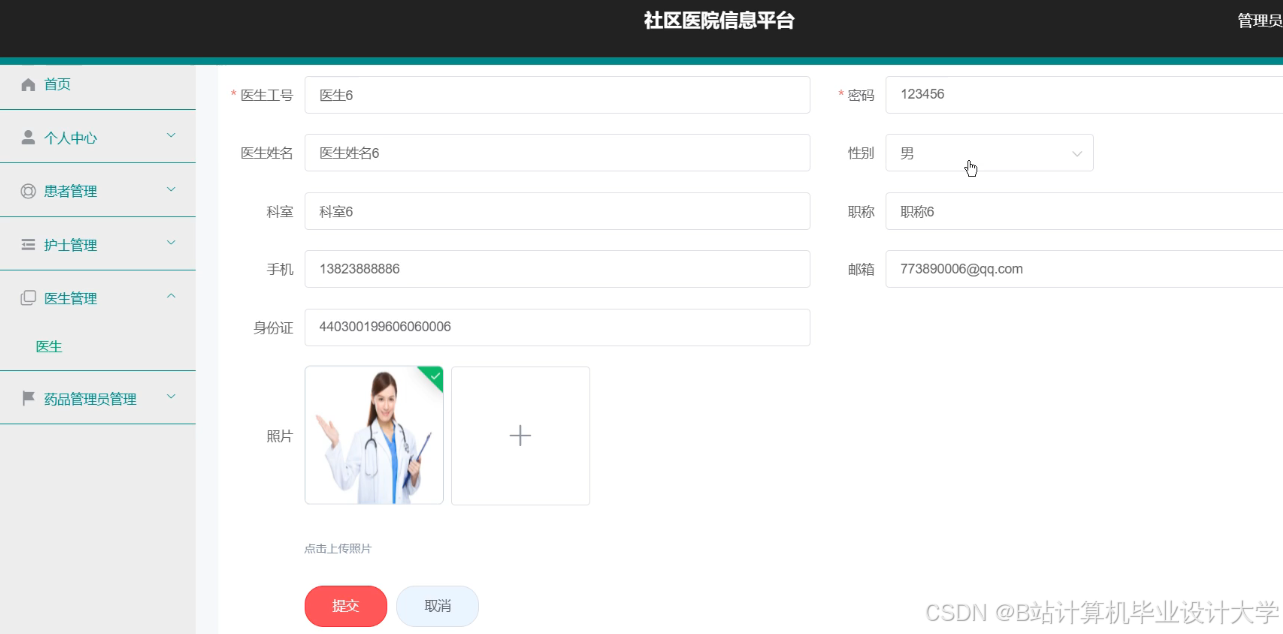Click the 身份证 input field

point(557,327)
